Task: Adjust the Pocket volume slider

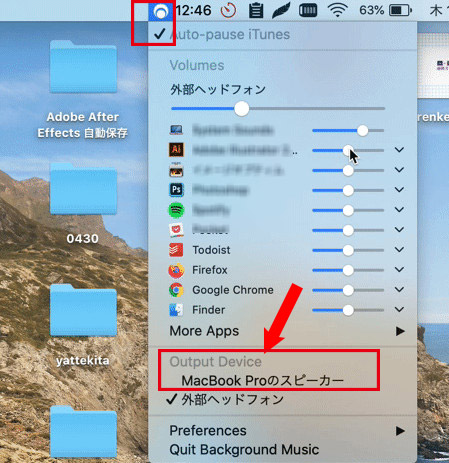Action: pyautogui.click(x=348, y=230)
